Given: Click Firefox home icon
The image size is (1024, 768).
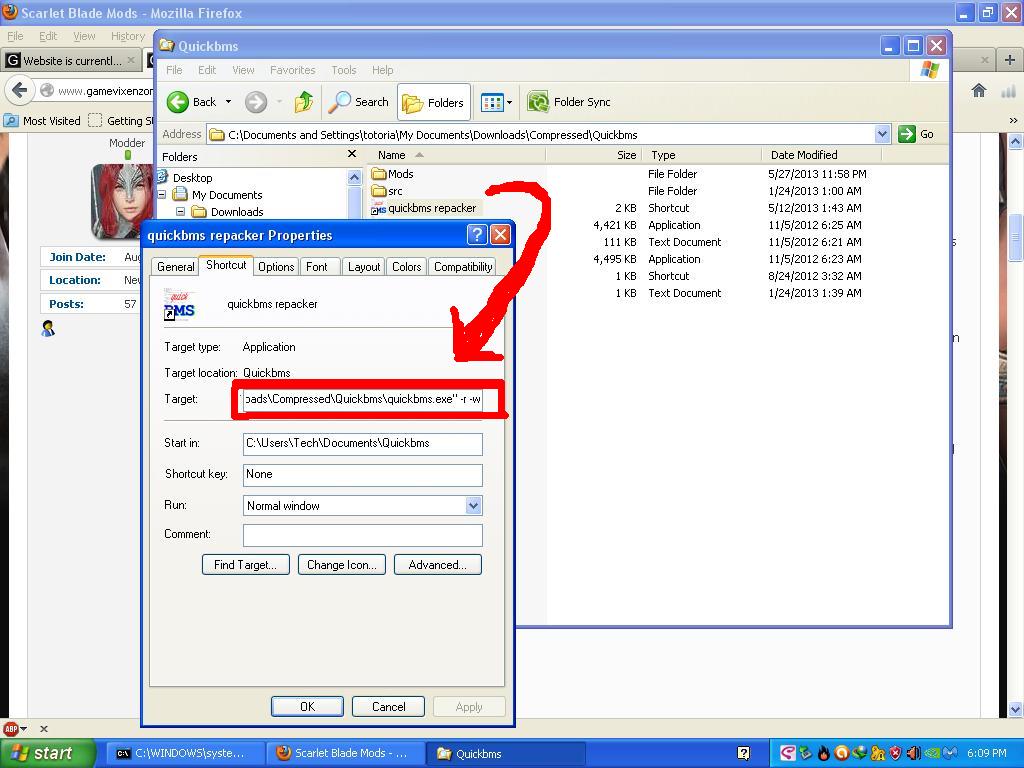Looking at the screenshot, I should (979, 90).
